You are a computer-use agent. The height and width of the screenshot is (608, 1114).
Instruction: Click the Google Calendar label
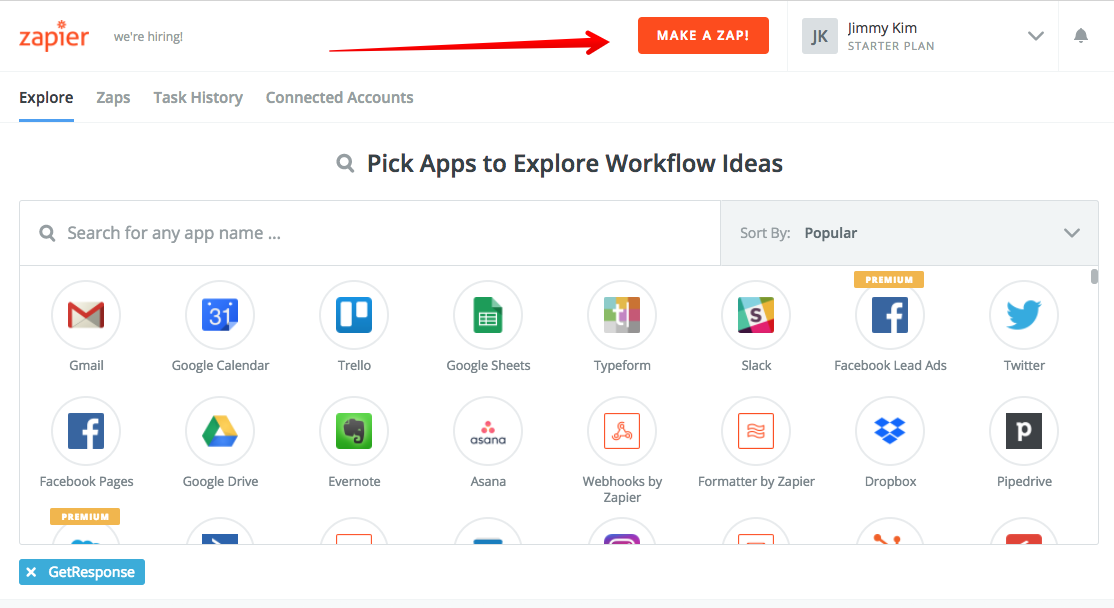pos(220,365)
